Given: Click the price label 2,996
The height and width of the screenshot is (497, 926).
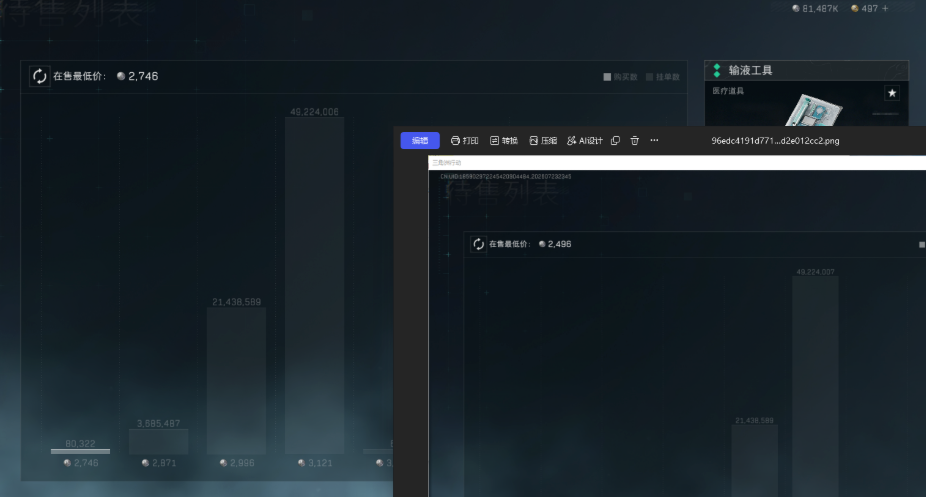Looking at the screenshot, I should [x=237, y=463].
